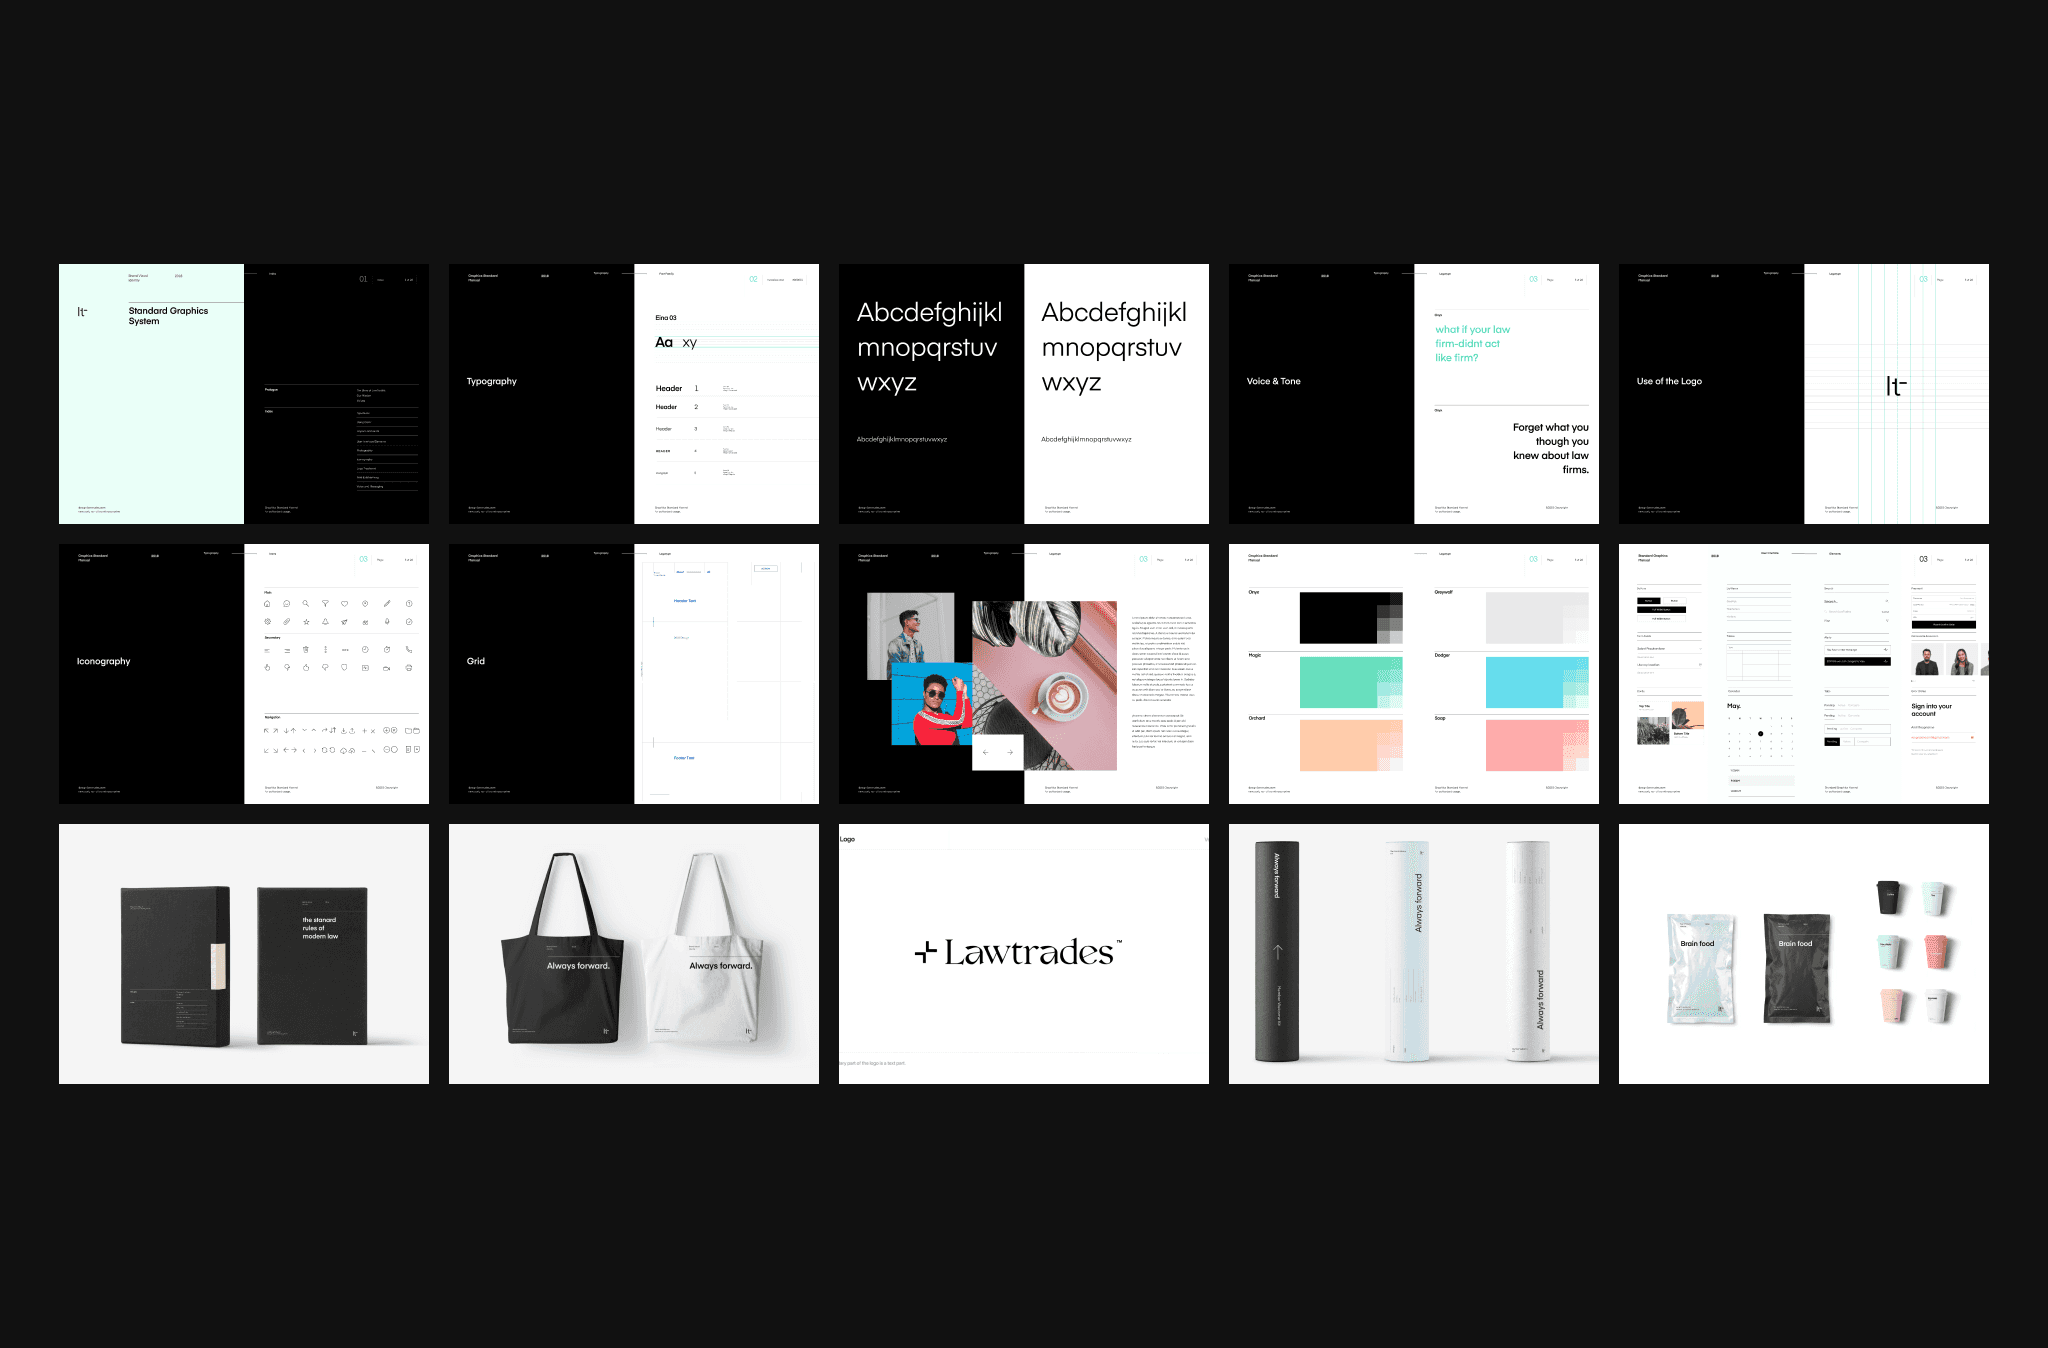Click the left arrow on the photography slide

(x=985, y=752)
